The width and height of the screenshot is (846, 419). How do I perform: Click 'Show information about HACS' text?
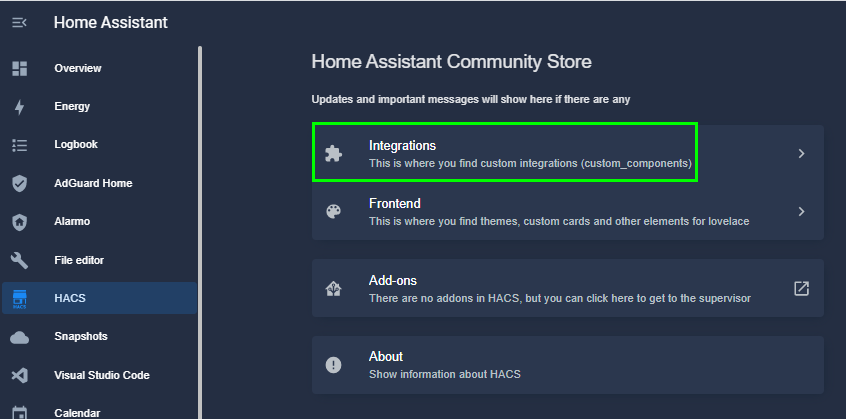point(445,374)
